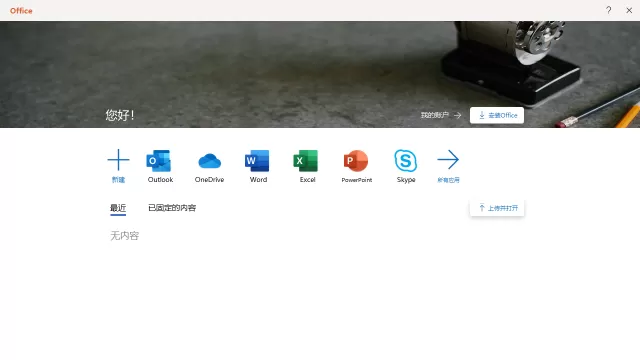Launch the Excel app icon

click(306, 161)
